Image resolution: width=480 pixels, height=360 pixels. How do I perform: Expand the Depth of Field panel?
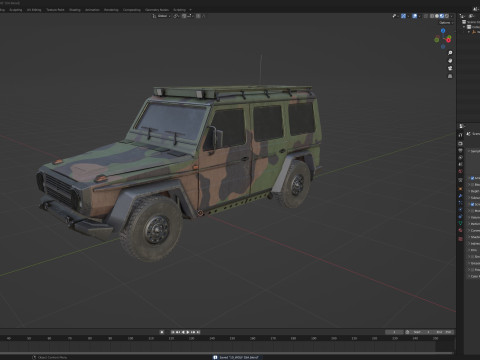point(474,191)
